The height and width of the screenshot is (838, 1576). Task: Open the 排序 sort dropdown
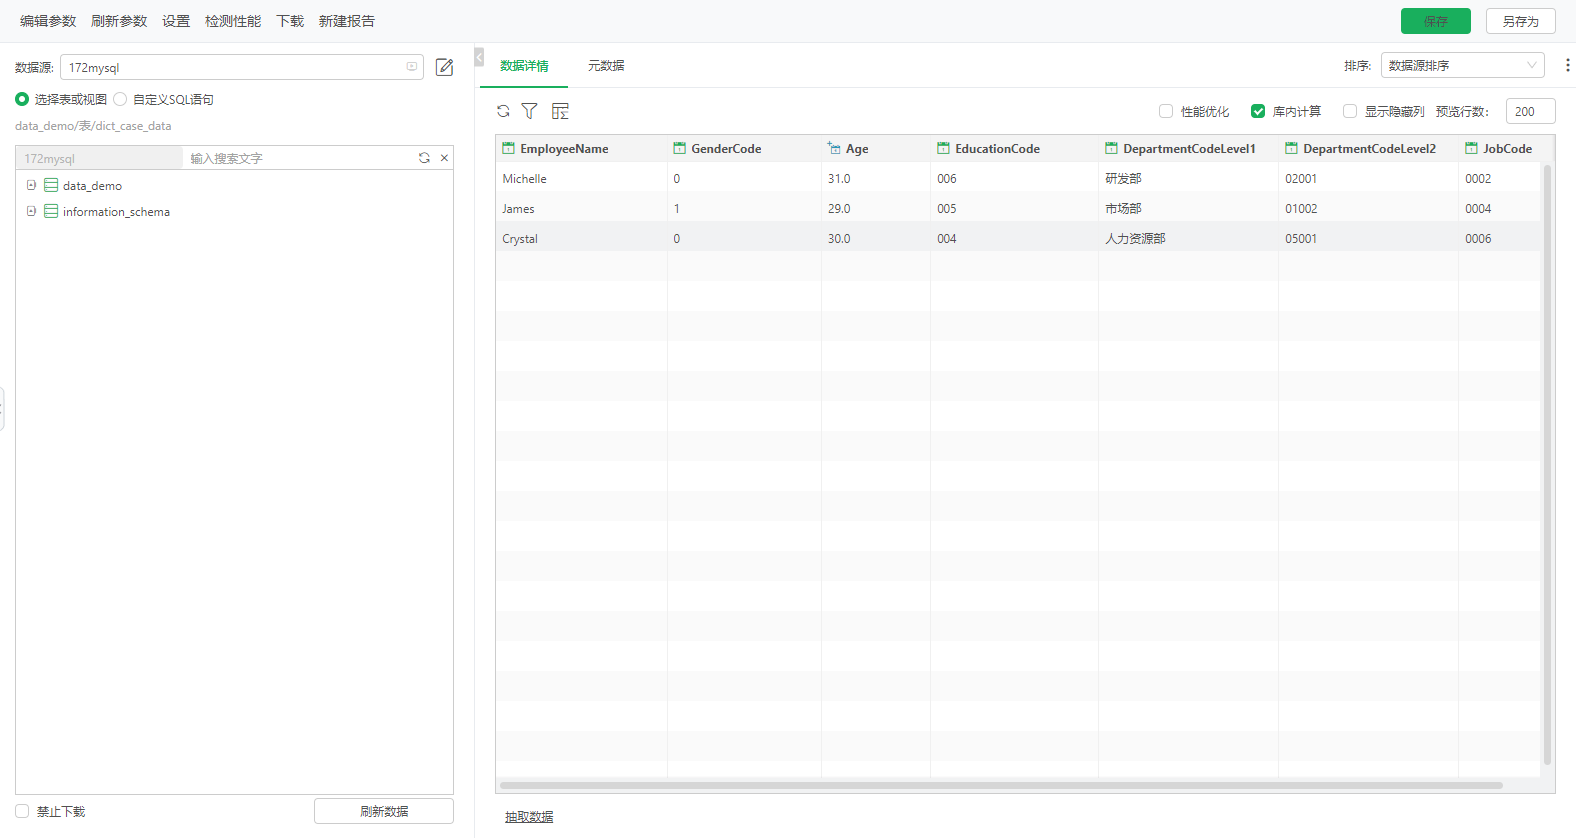pos(1462,65)
